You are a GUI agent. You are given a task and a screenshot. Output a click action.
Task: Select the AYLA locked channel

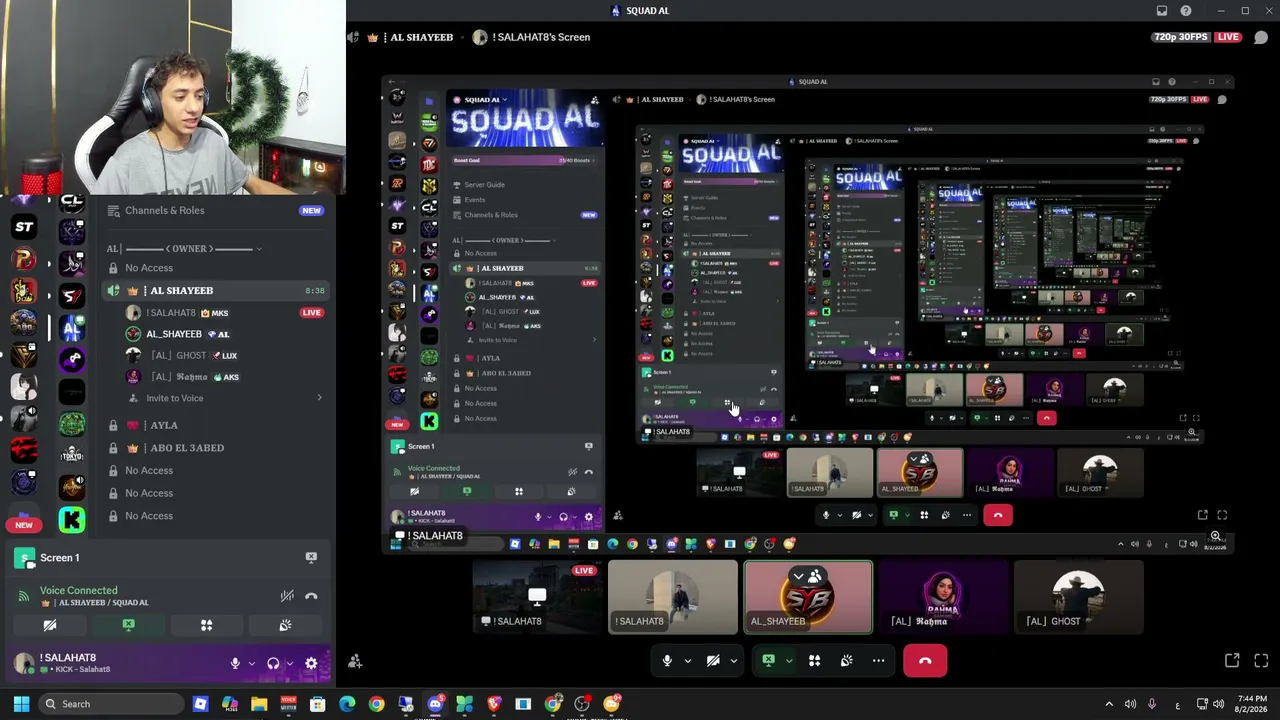[x=216, y=425]
